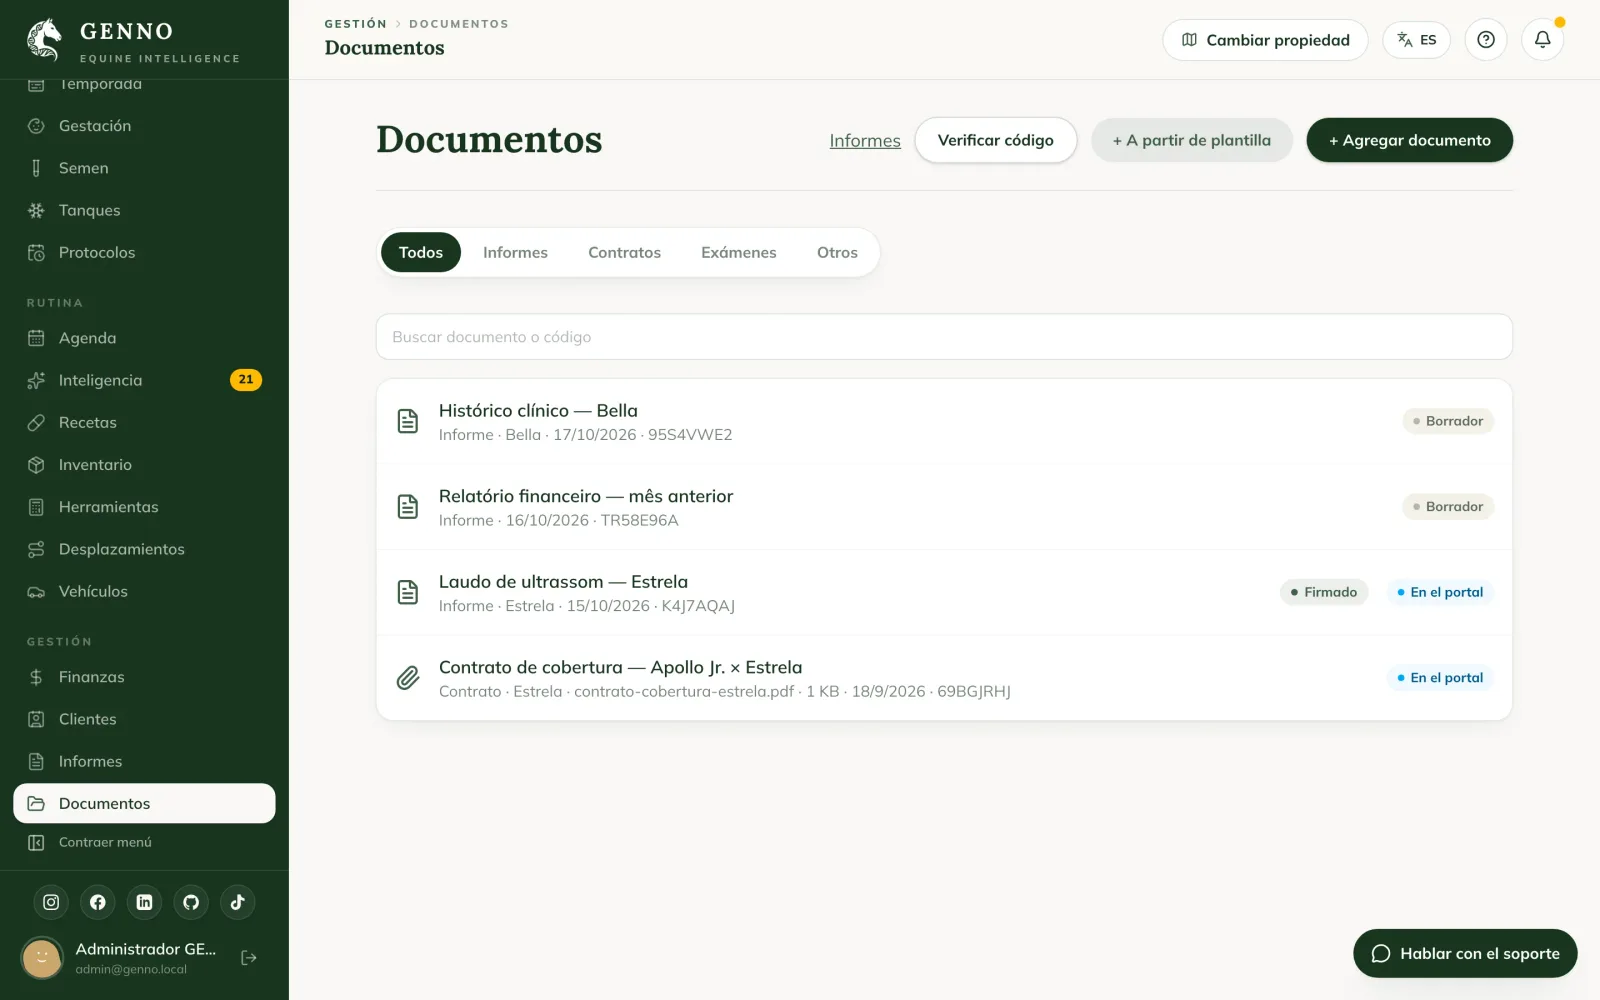
Task: Open the help question mark icon
Action: (1486, 40)
